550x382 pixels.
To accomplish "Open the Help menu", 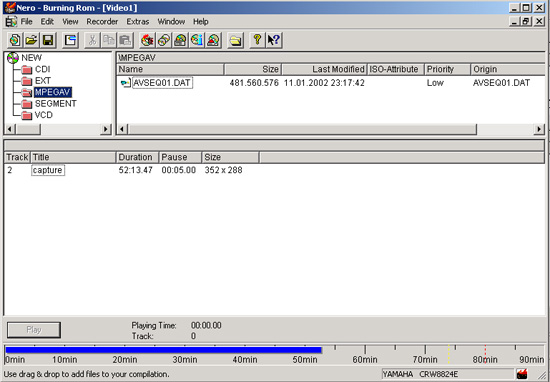I will point(201,22).
